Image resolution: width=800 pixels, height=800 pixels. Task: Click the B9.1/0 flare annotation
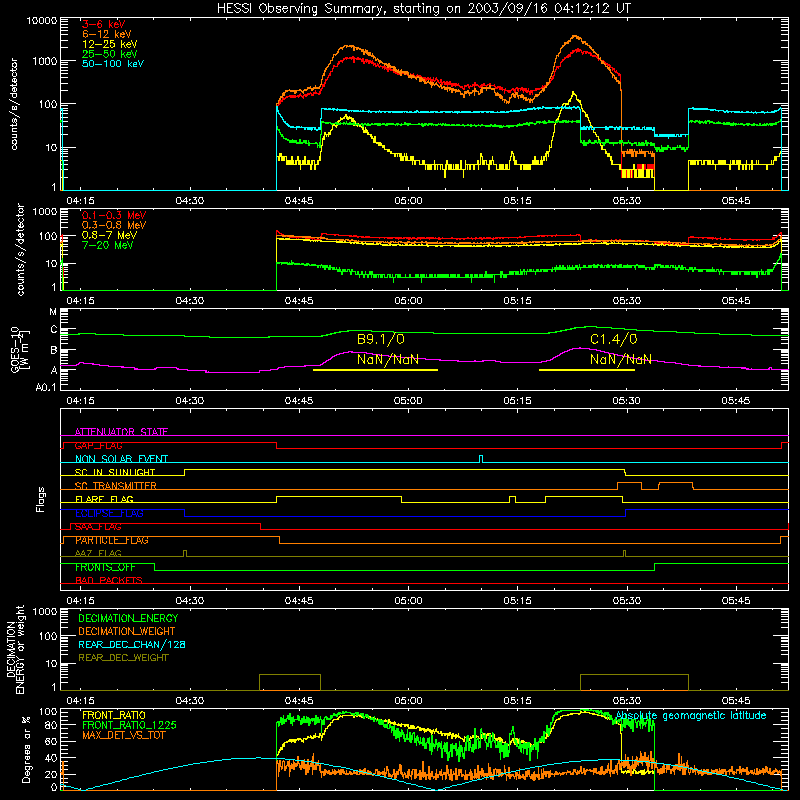[381, 339]
